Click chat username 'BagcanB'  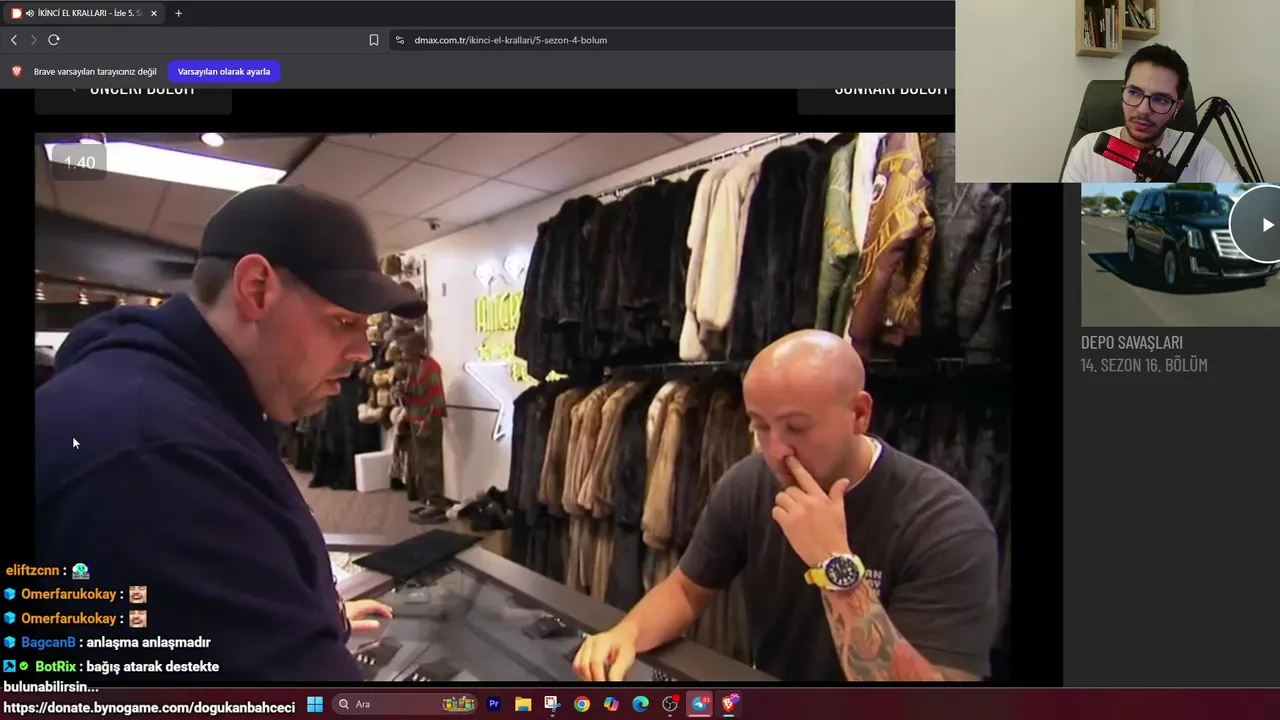coord(48,642)
